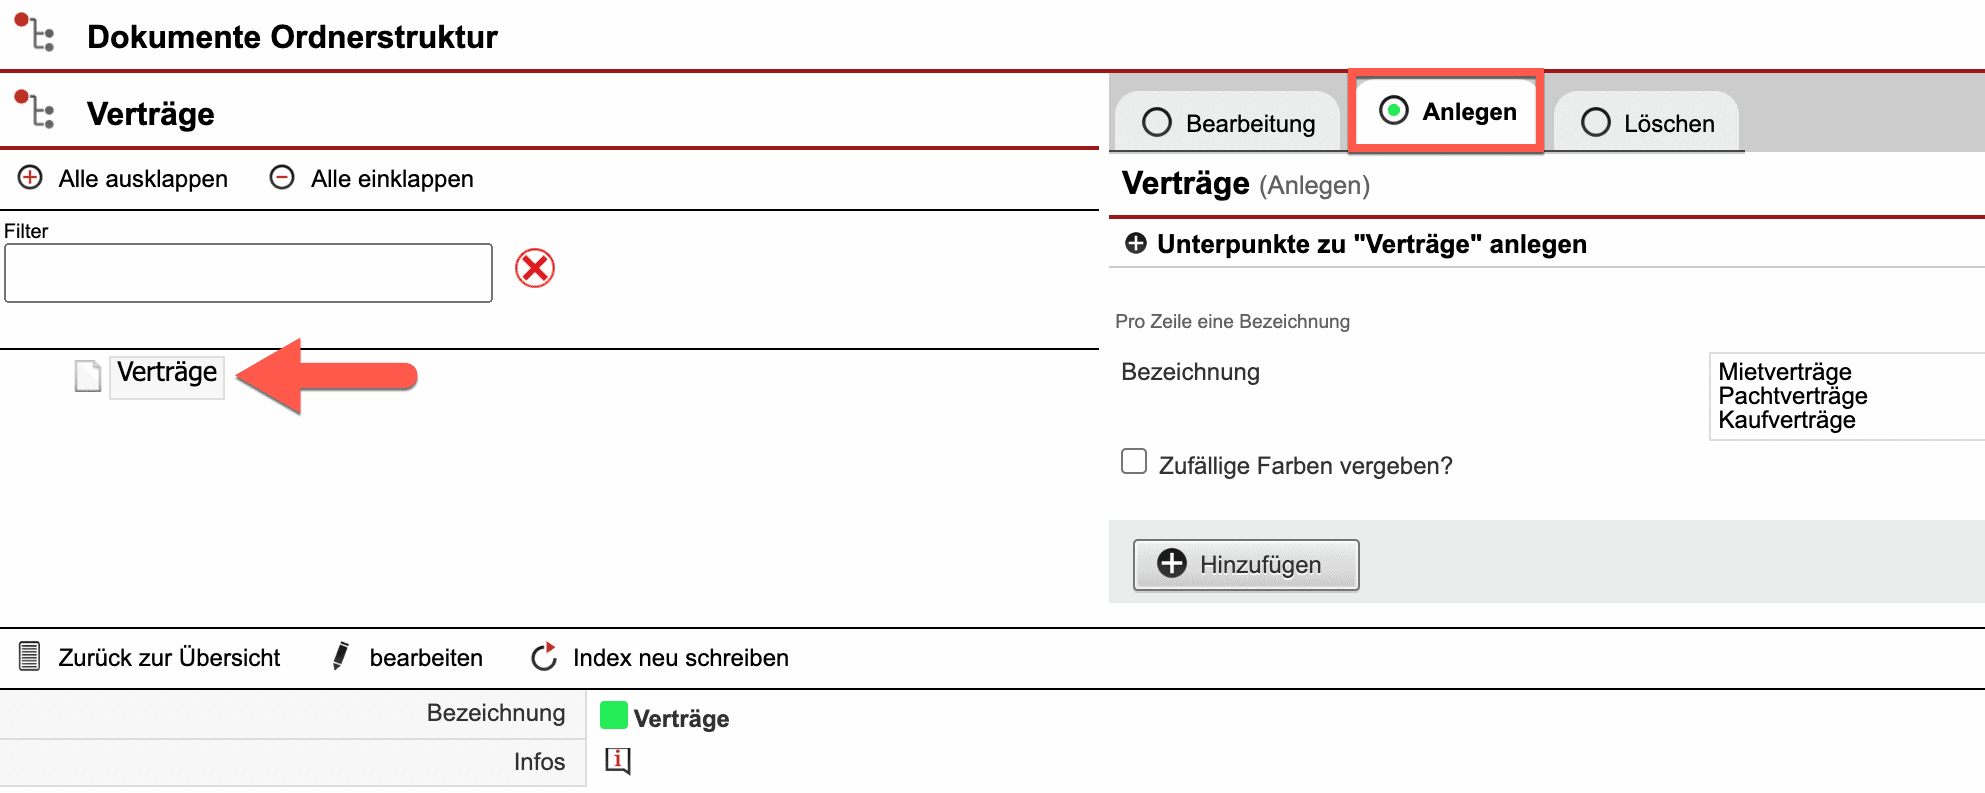This screenshot has width=1985, height=793.
Task: Switch to the Anlegen tab
Action: click(x=1446, y=111)
